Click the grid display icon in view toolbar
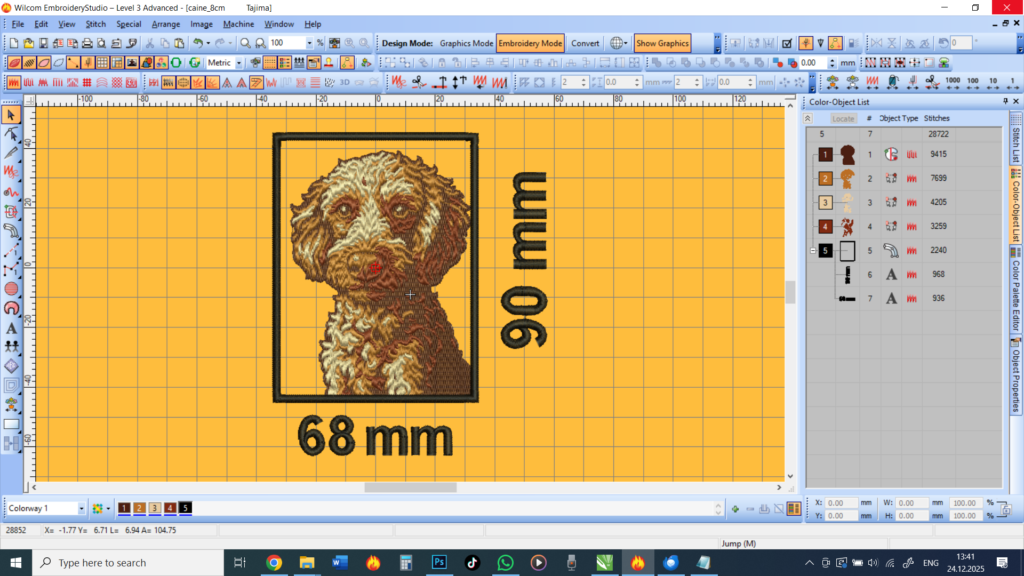1024x576 pixels. (103, 63)
